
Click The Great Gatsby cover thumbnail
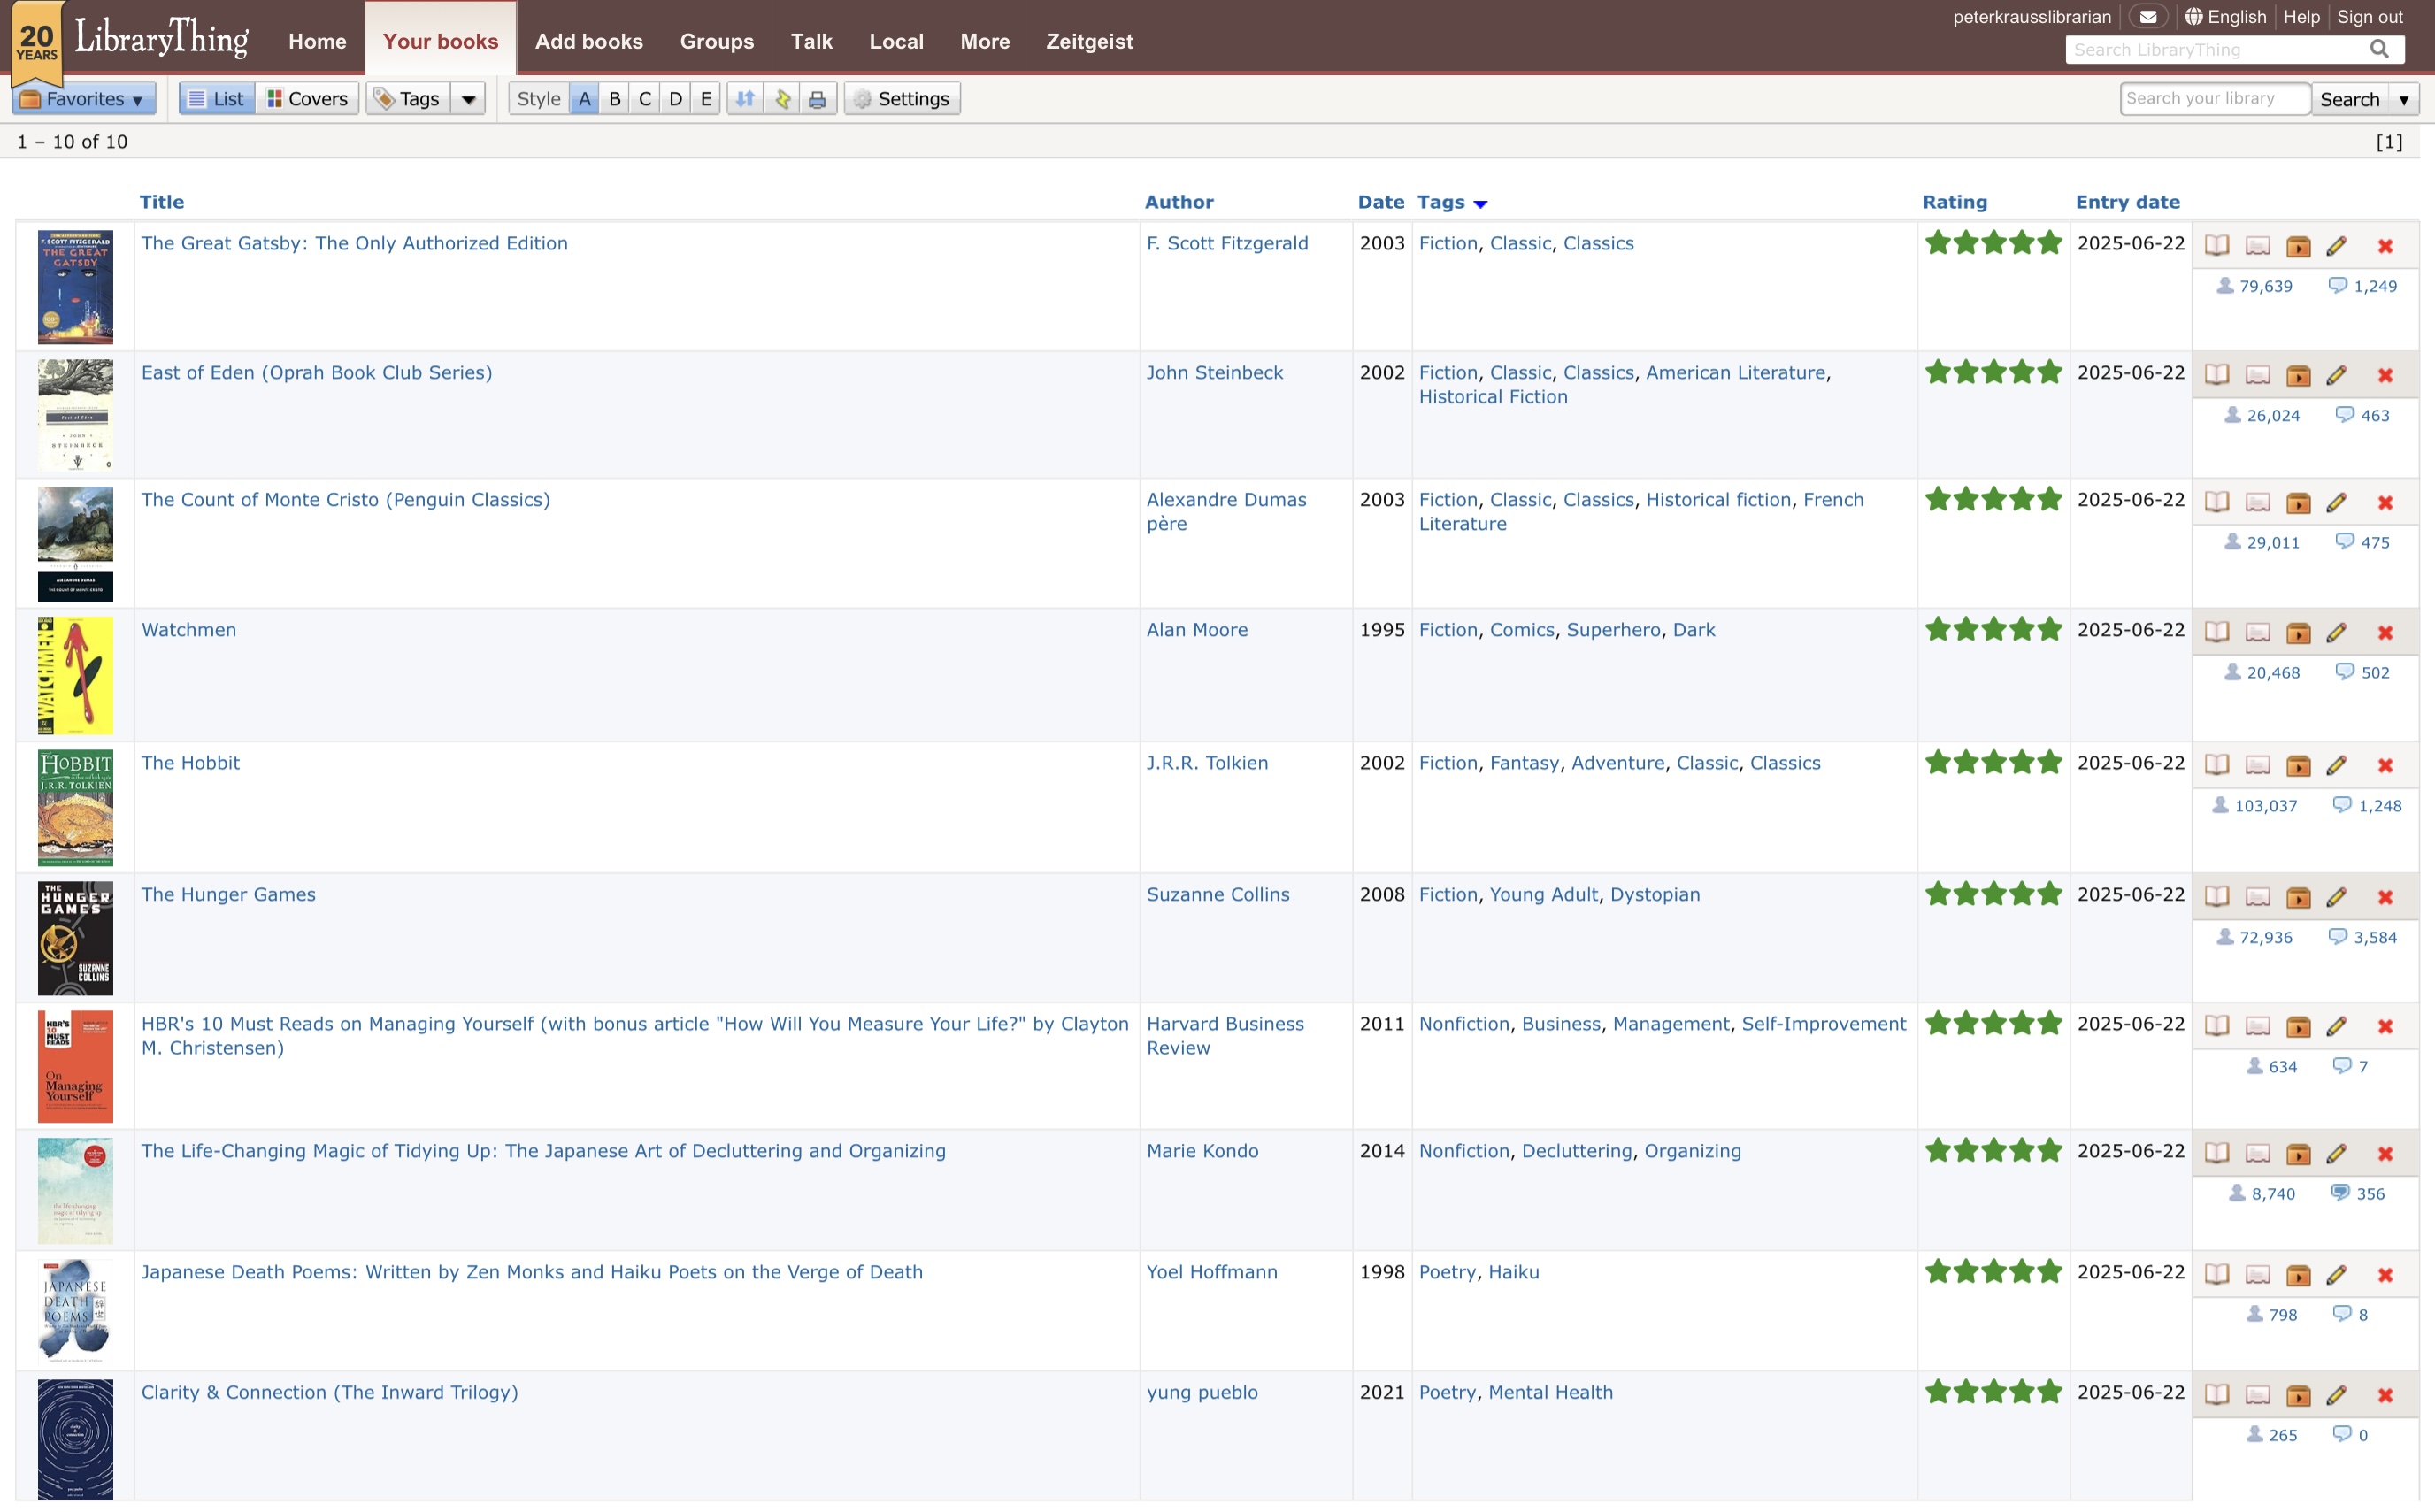(x=75, y=287)
